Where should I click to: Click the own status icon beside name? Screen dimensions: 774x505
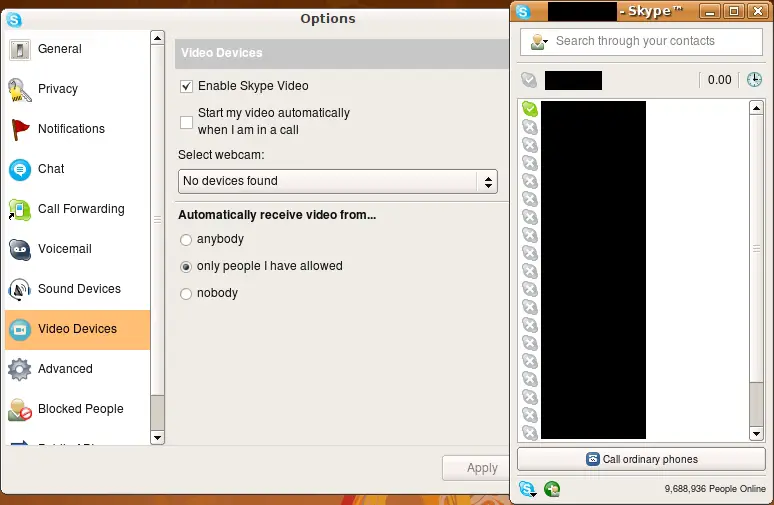pyautogui.click(x=529, y=79)
